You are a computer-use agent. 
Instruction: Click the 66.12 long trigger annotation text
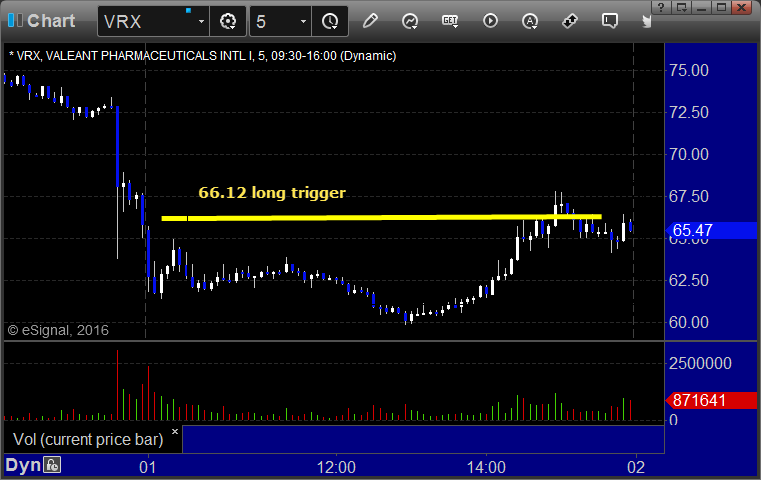point(272,193)
